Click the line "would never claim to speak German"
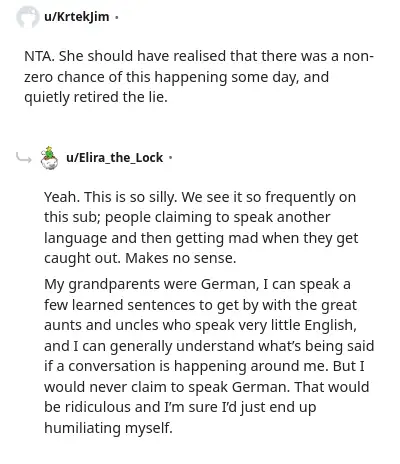 [206, 387]
